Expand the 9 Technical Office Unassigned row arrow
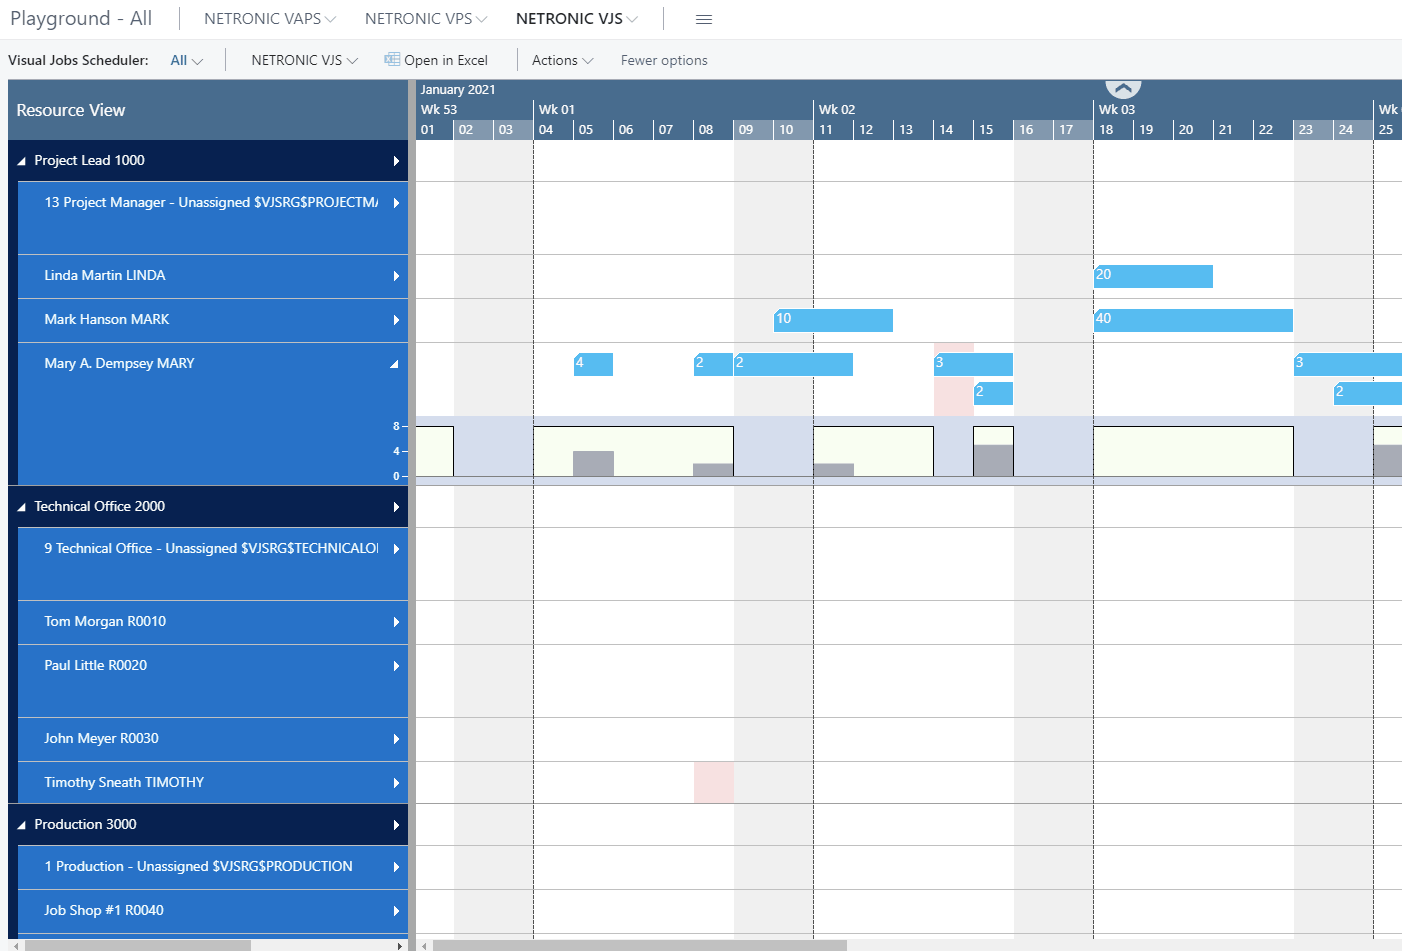The width and height of the screenshot is (1402, 951). tap(396, 549)
